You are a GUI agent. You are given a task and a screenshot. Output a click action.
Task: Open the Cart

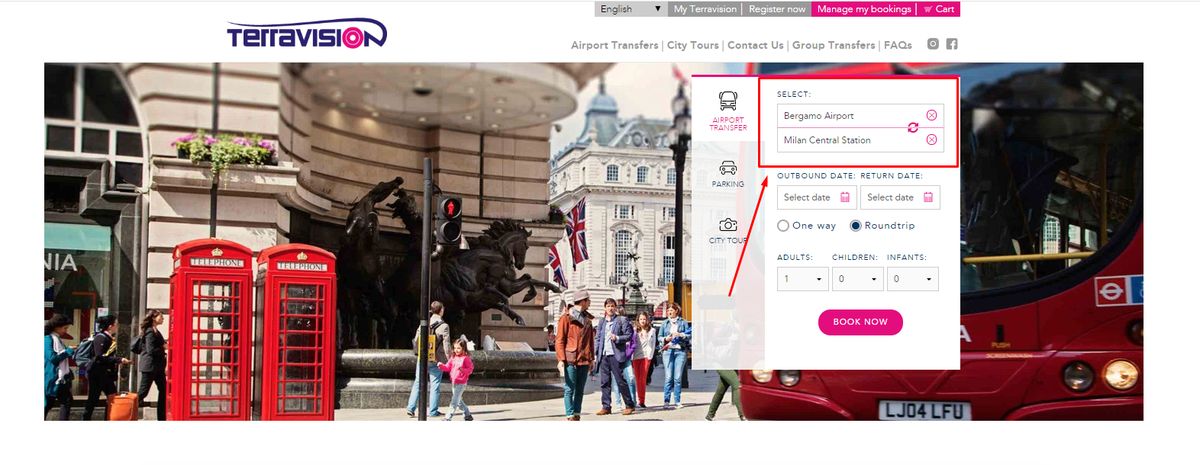pos(939,9)
